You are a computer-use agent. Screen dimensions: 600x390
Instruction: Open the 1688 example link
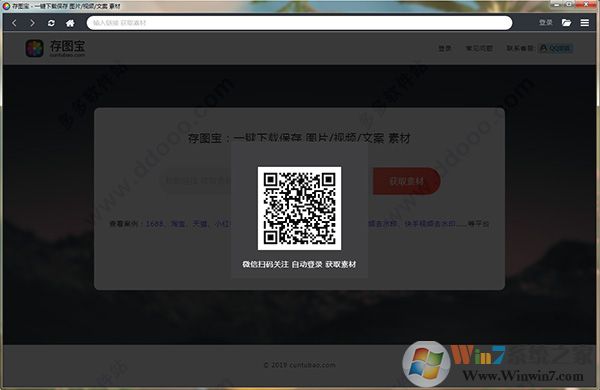(x=154, y=224)
